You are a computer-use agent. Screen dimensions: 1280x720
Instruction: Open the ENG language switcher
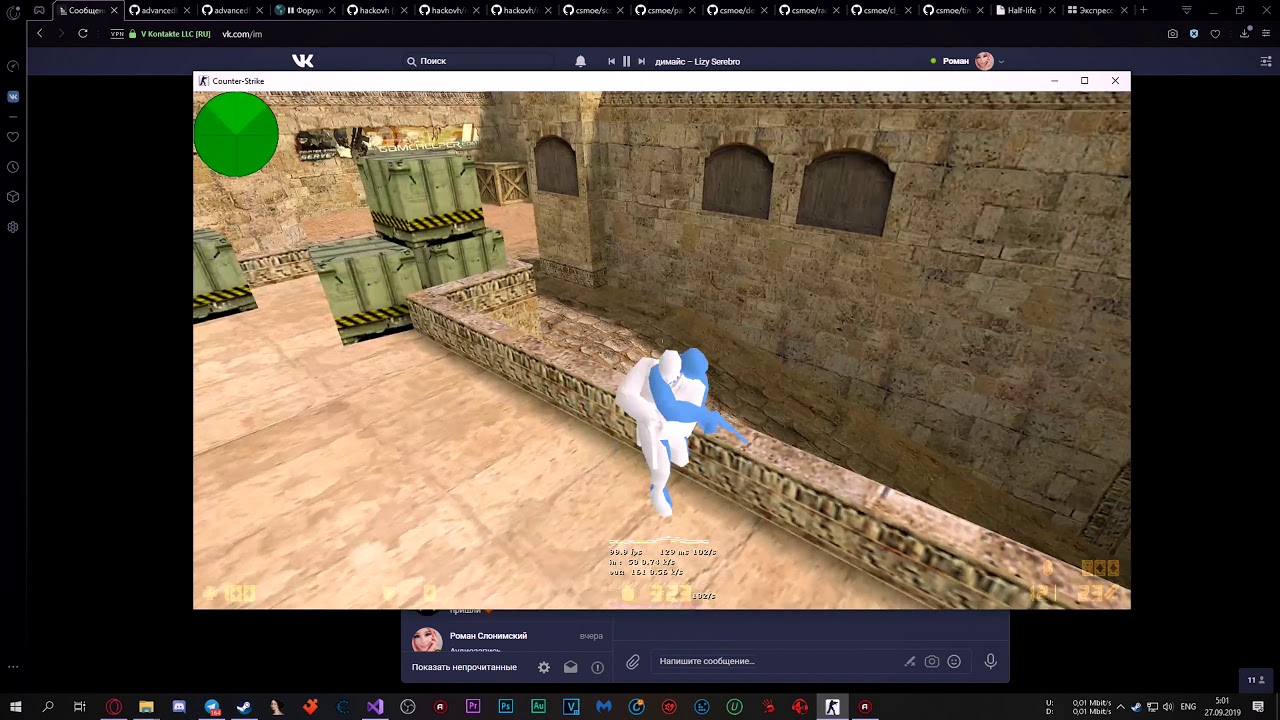point(1188,707)
